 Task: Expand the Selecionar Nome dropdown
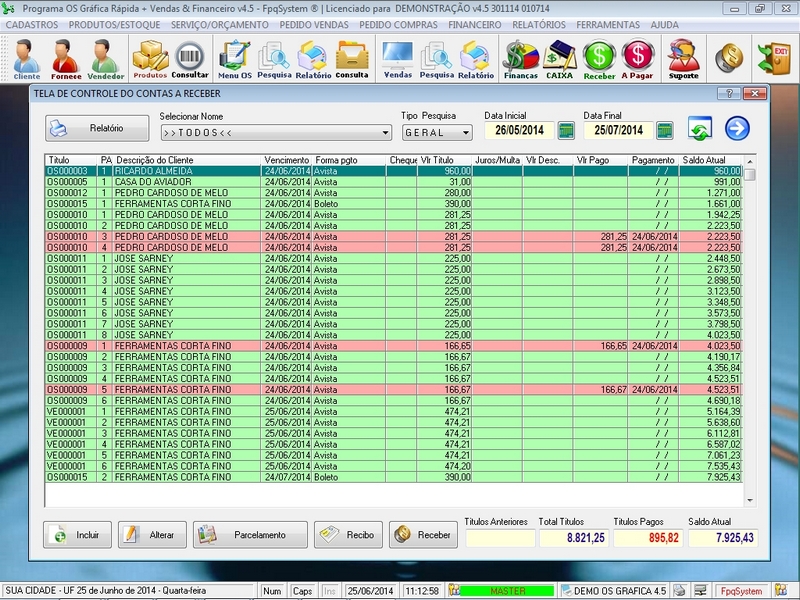[x=385, y=133]
